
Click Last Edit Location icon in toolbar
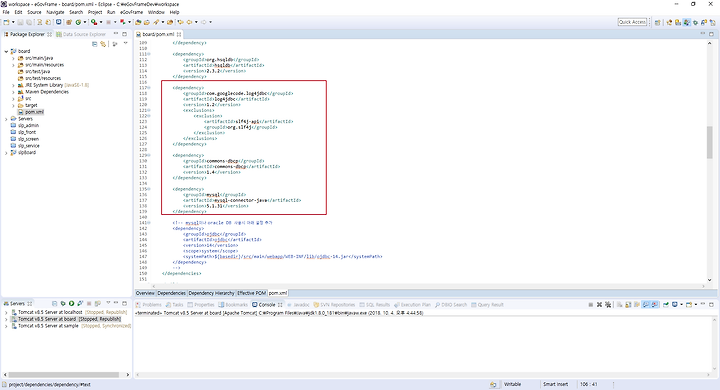180,22
